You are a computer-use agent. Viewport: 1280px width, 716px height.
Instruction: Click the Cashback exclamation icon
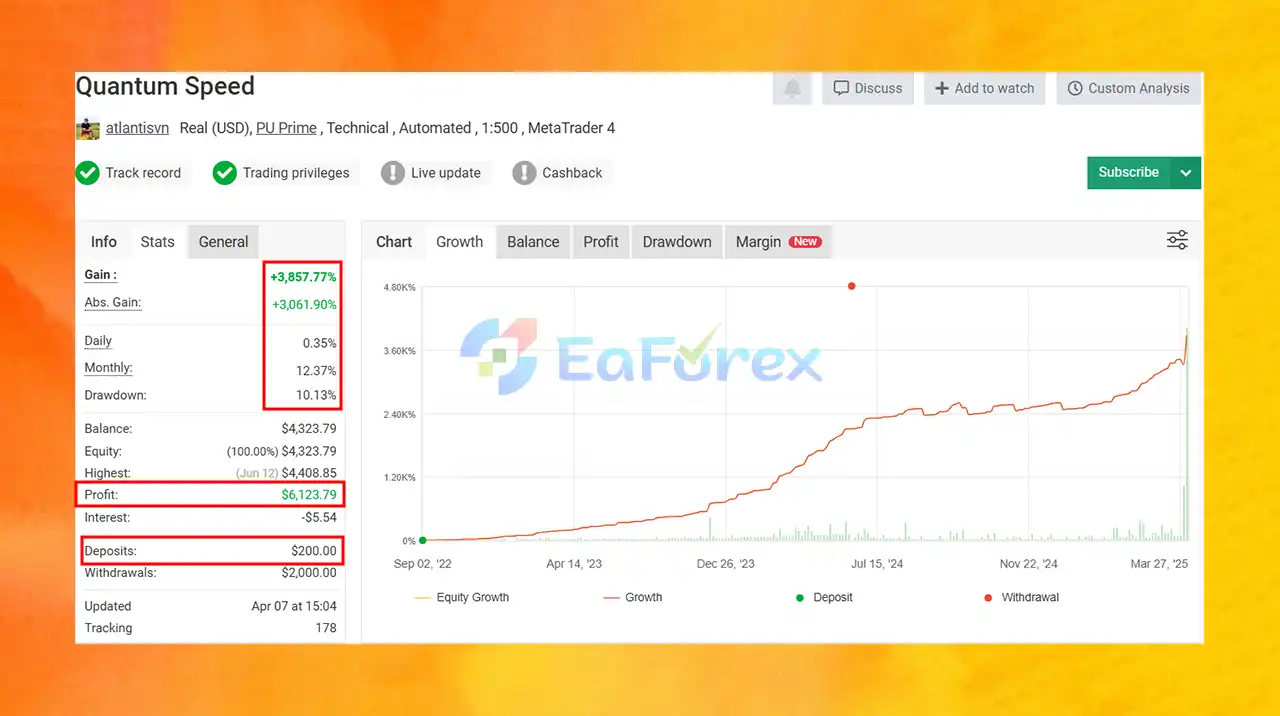(x=524, y=173)
